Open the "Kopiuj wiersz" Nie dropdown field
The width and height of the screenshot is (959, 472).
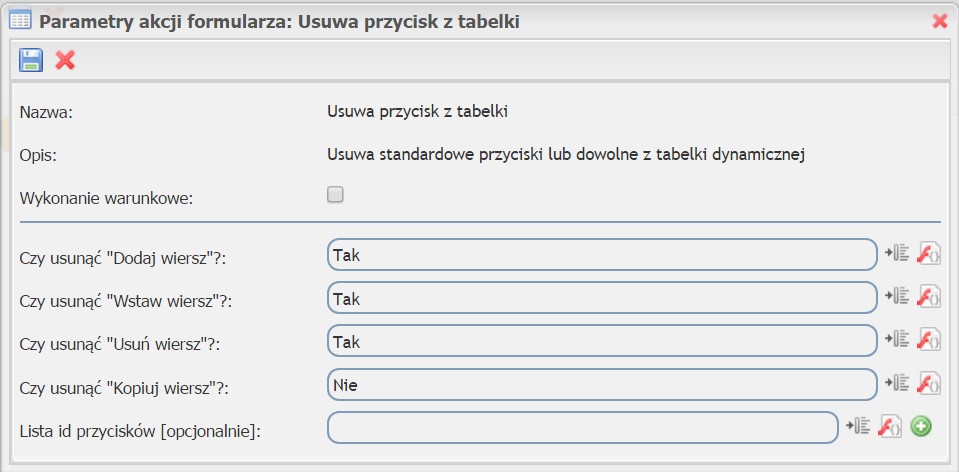pos(601,384)
